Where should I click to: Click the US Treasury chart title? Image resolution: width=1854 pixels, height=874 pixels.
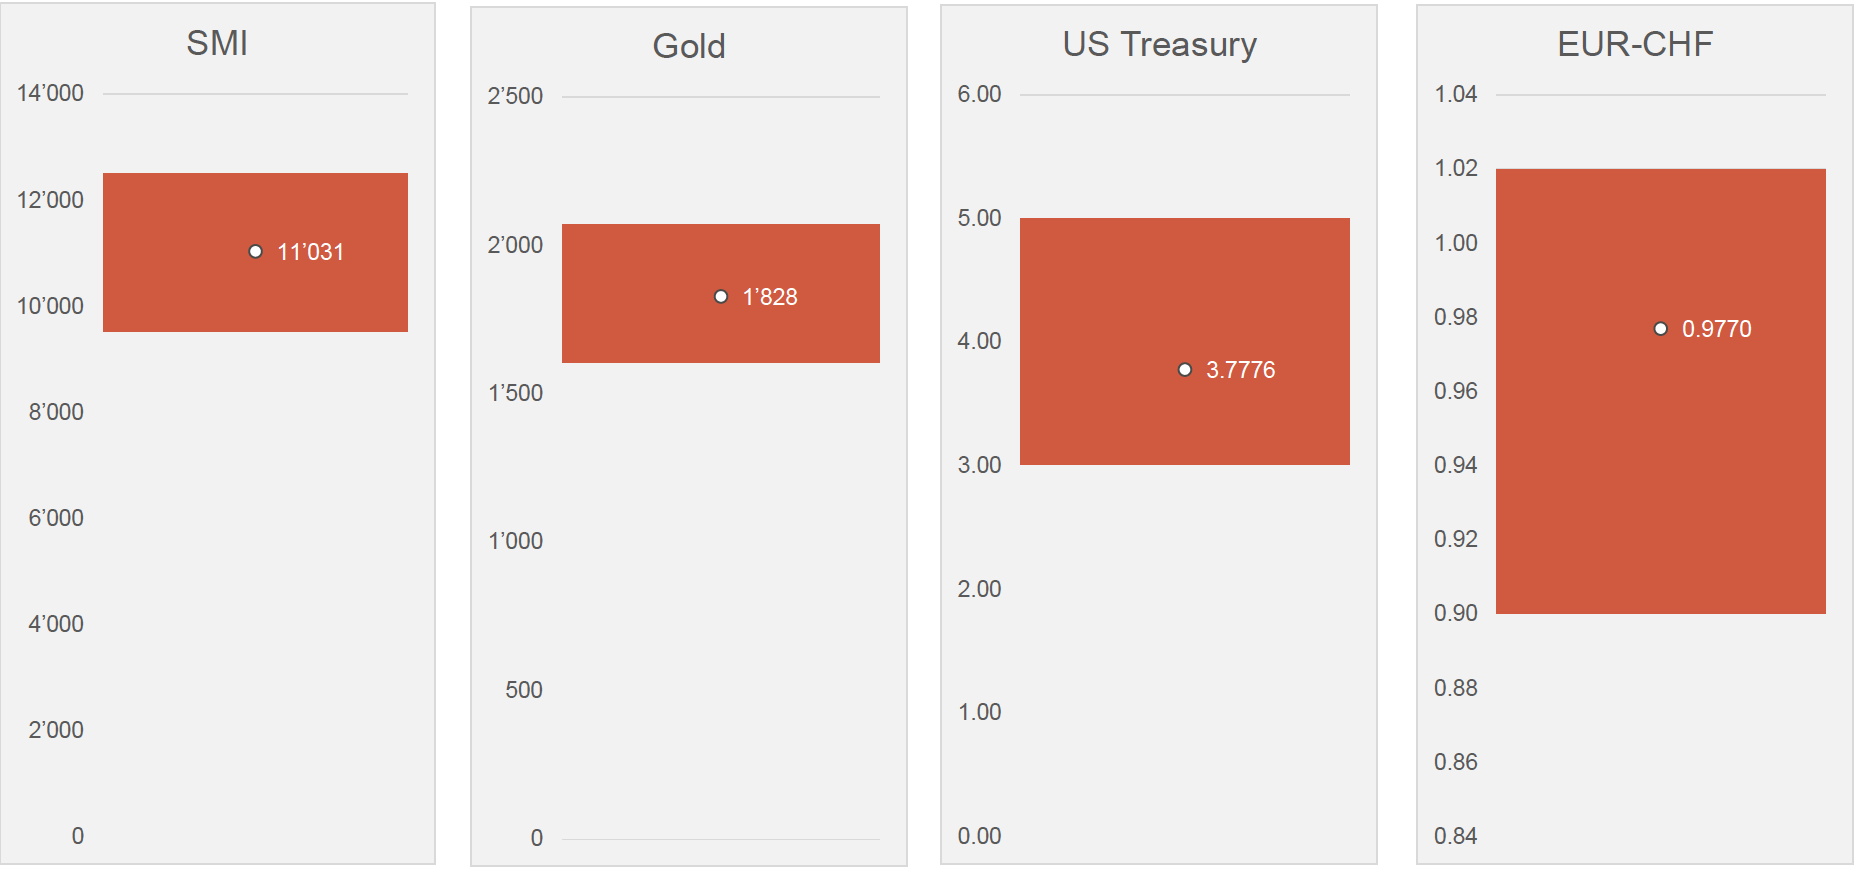pos(1159,44)
